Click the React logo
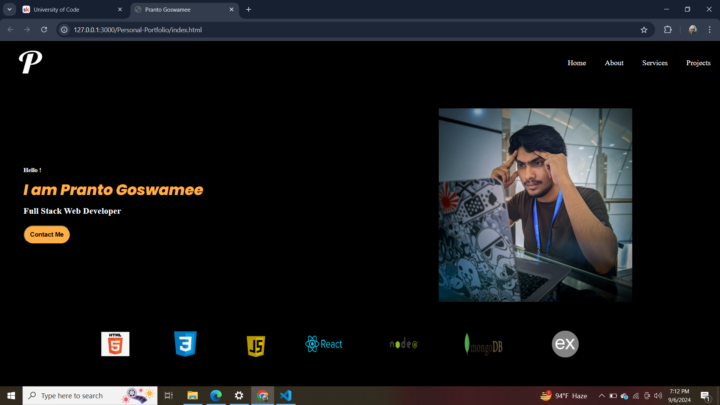 (x=324, y=344)
